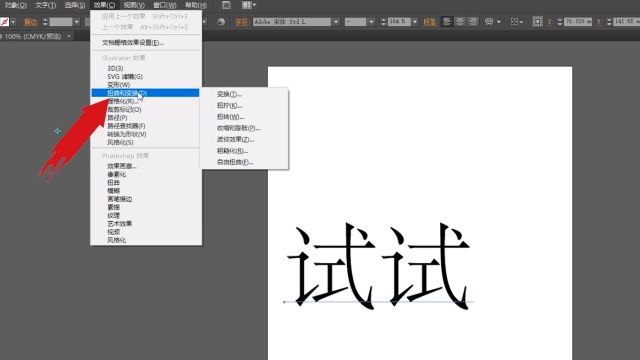Viewport: 640px width, 360px height.
Task: Click the recolor artwork globe icon
Action: tap(221, 22)
